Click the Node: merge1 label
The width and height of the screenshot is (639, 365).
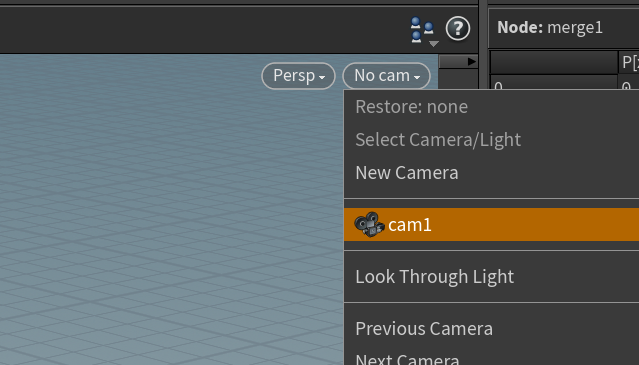pos(550,28)
